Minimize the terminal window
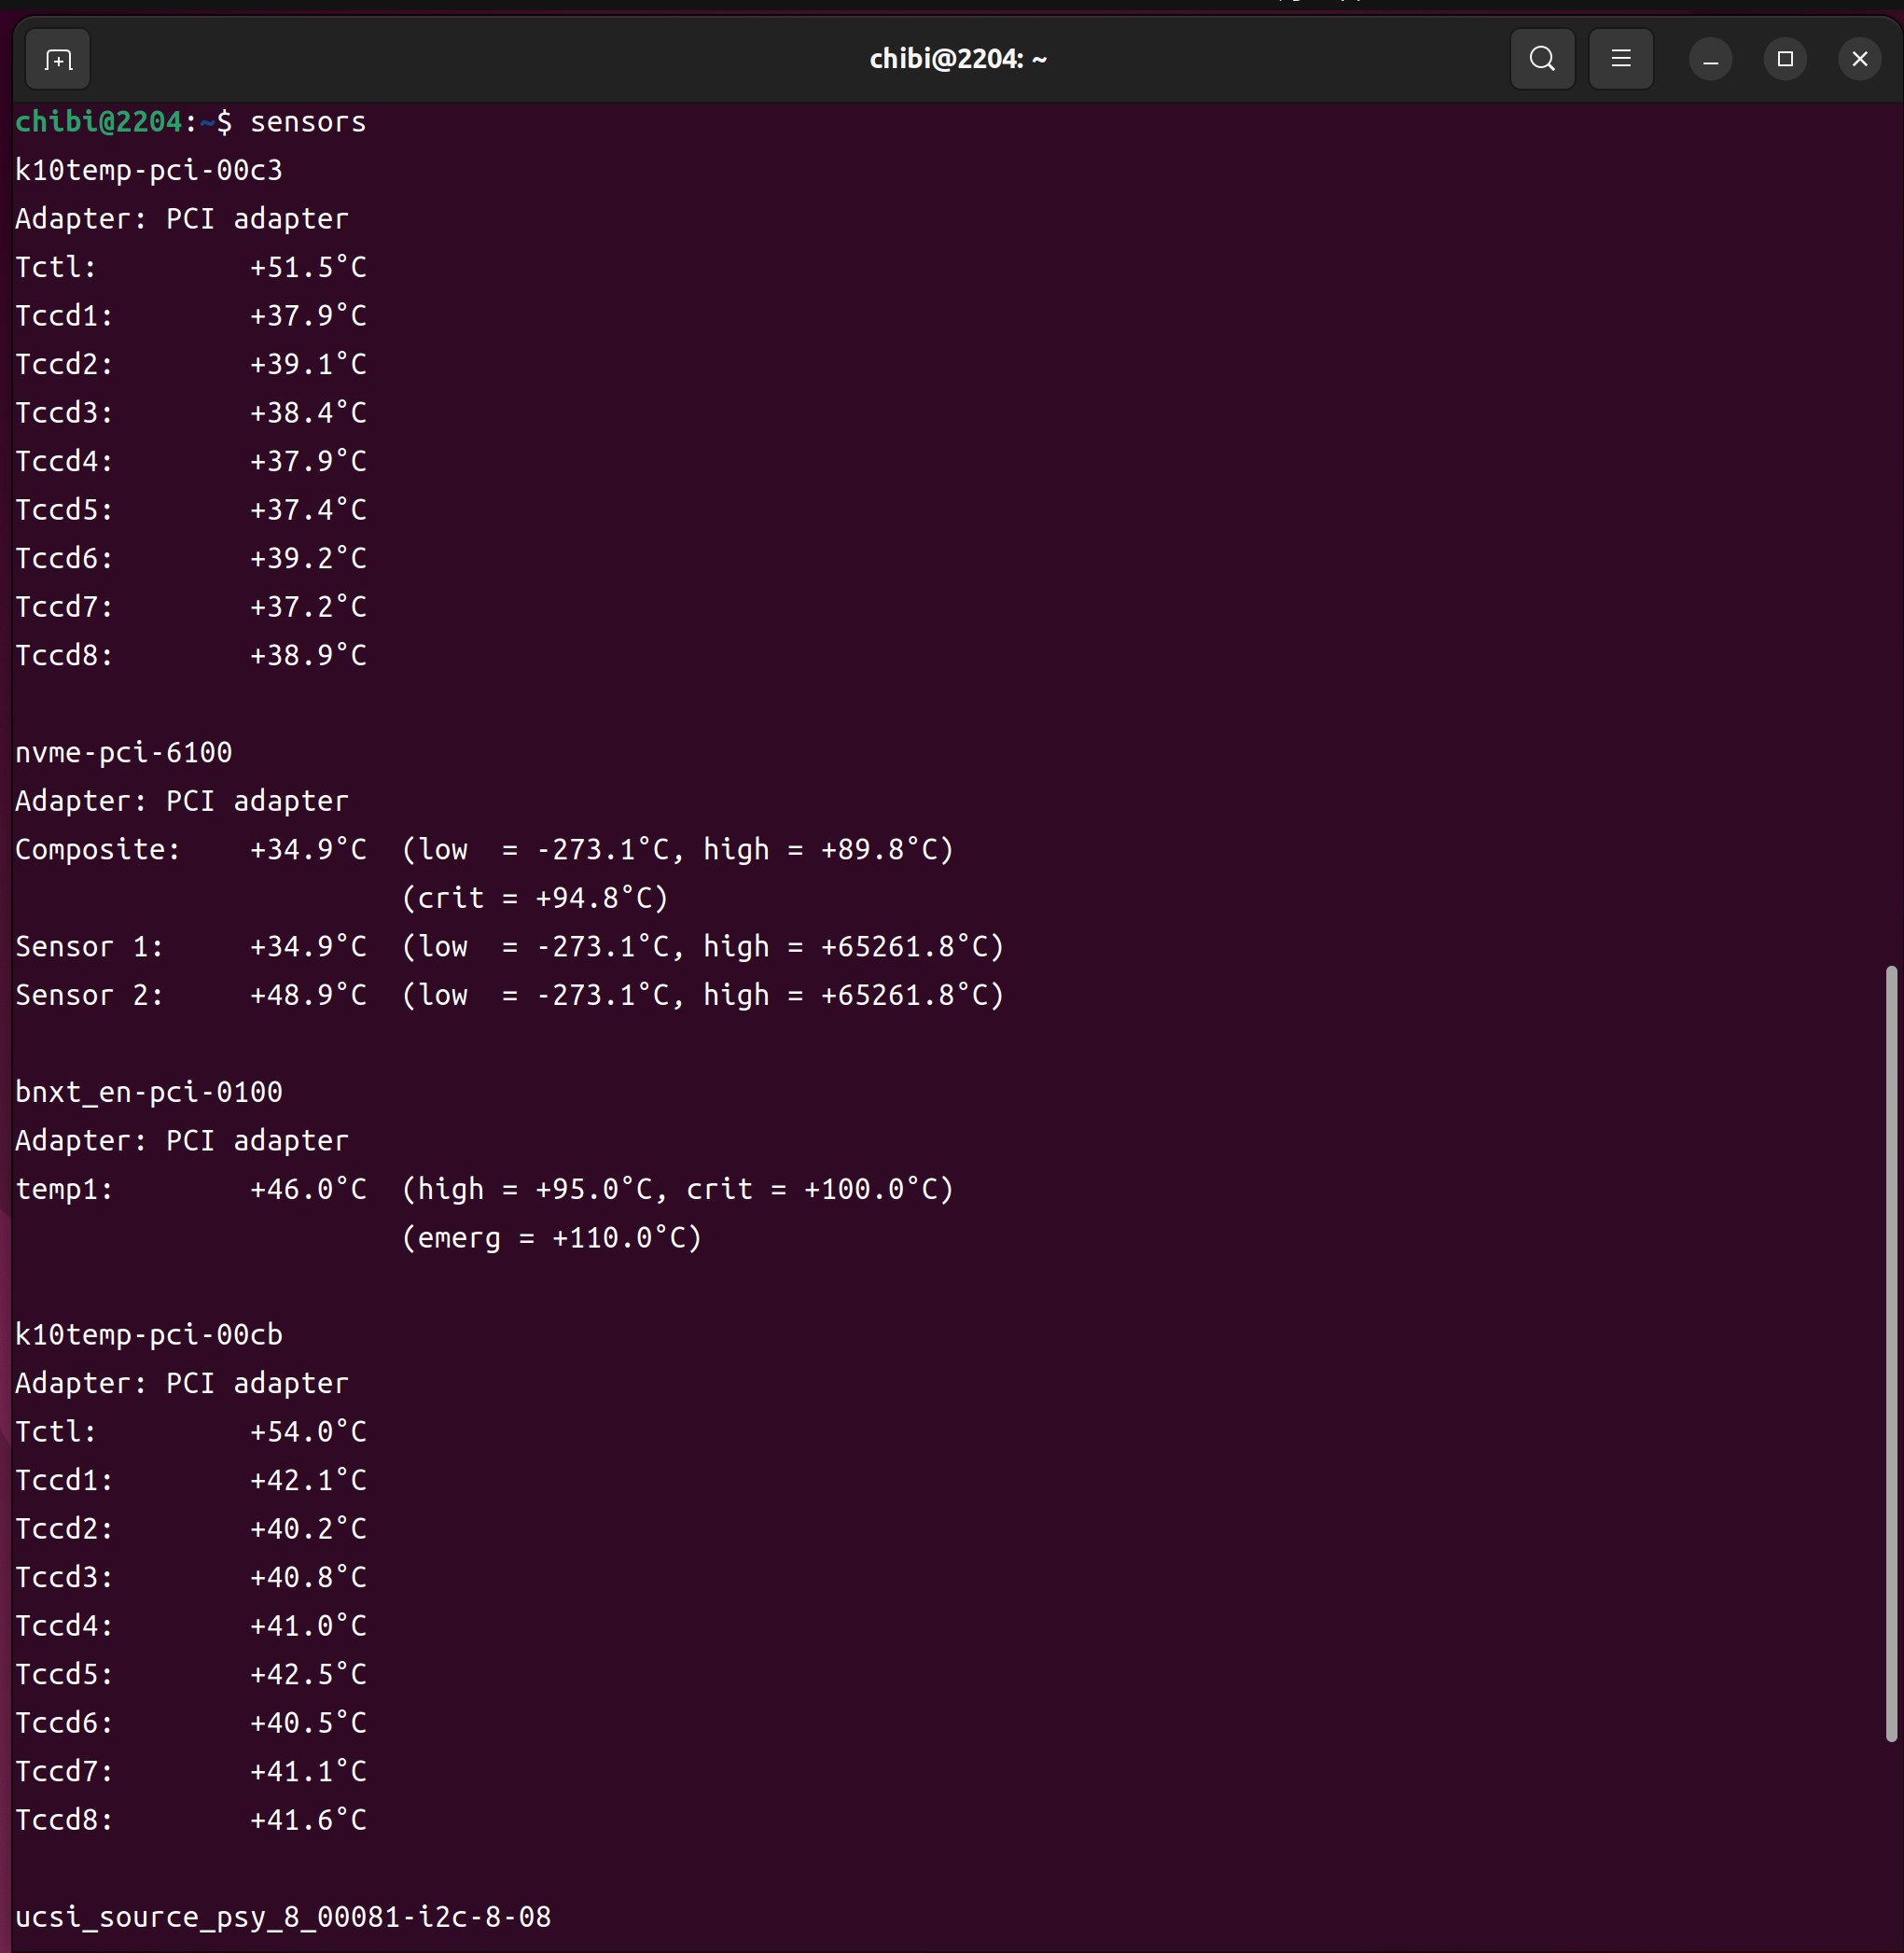 [x=1710, y=60]
